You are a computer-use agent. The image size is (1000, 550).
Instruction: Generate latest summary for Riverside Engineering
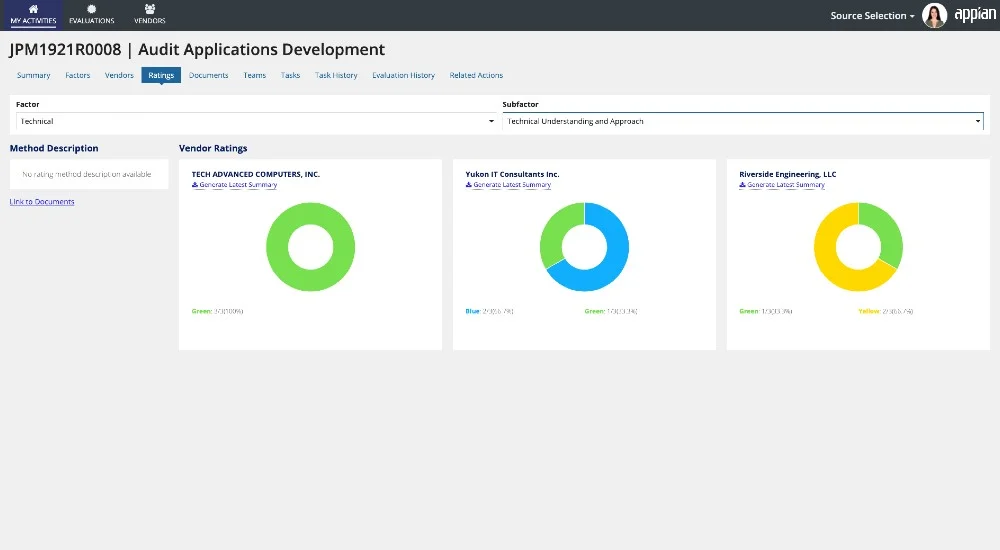click(x=782, y=185)
